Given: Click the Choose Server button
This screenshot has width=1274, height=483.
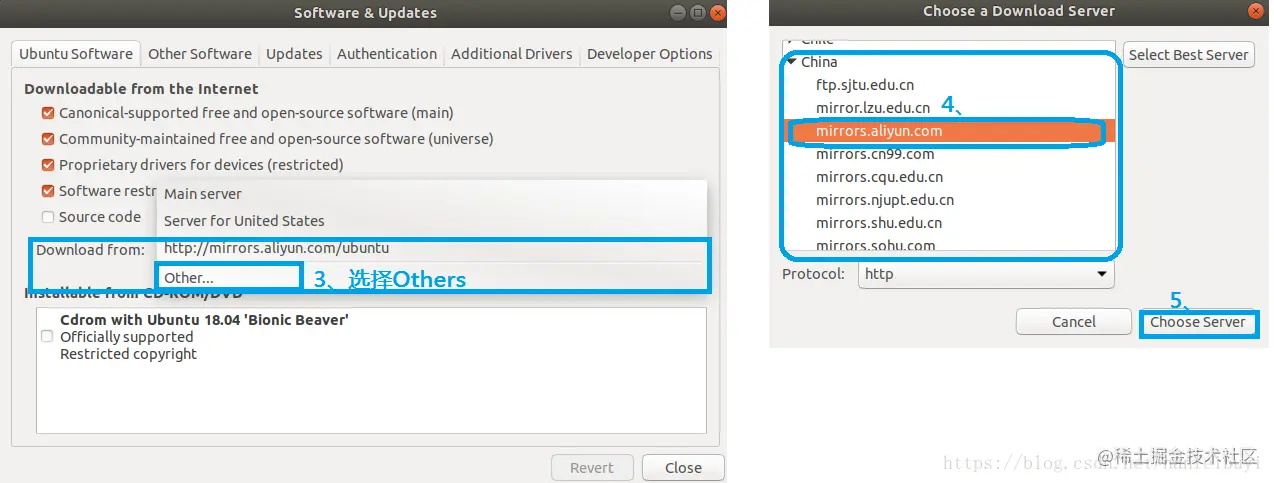Looking at the screenshot, I should (x=1198, y=322).
